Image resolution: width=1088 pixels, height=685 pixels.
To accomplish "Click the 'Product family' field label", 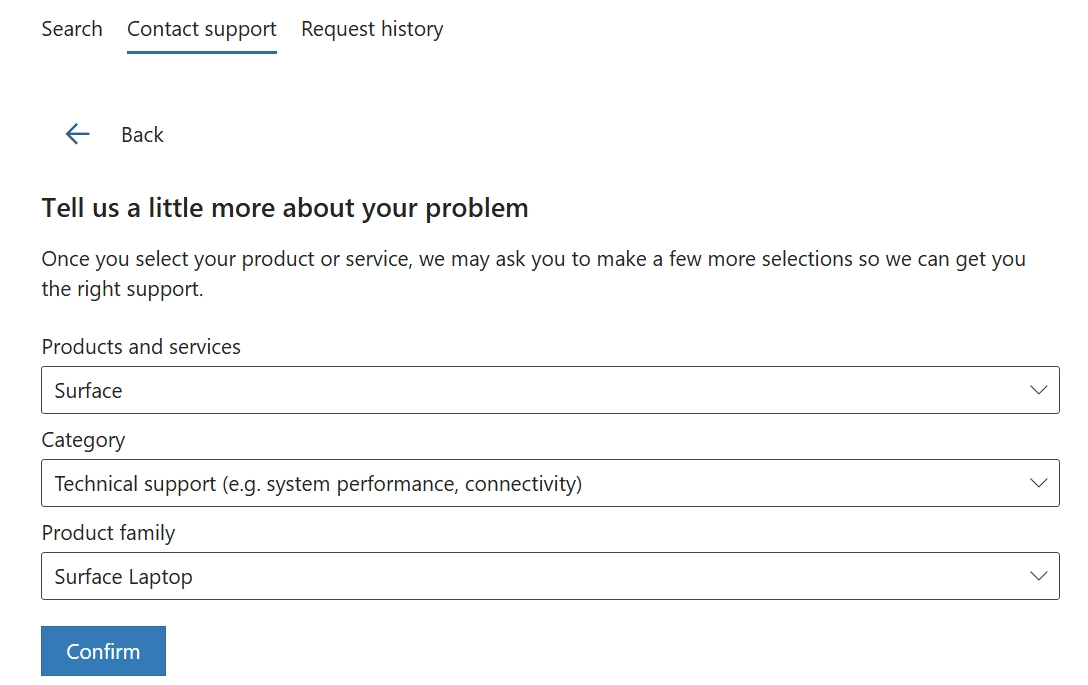I will pos(108,533).
